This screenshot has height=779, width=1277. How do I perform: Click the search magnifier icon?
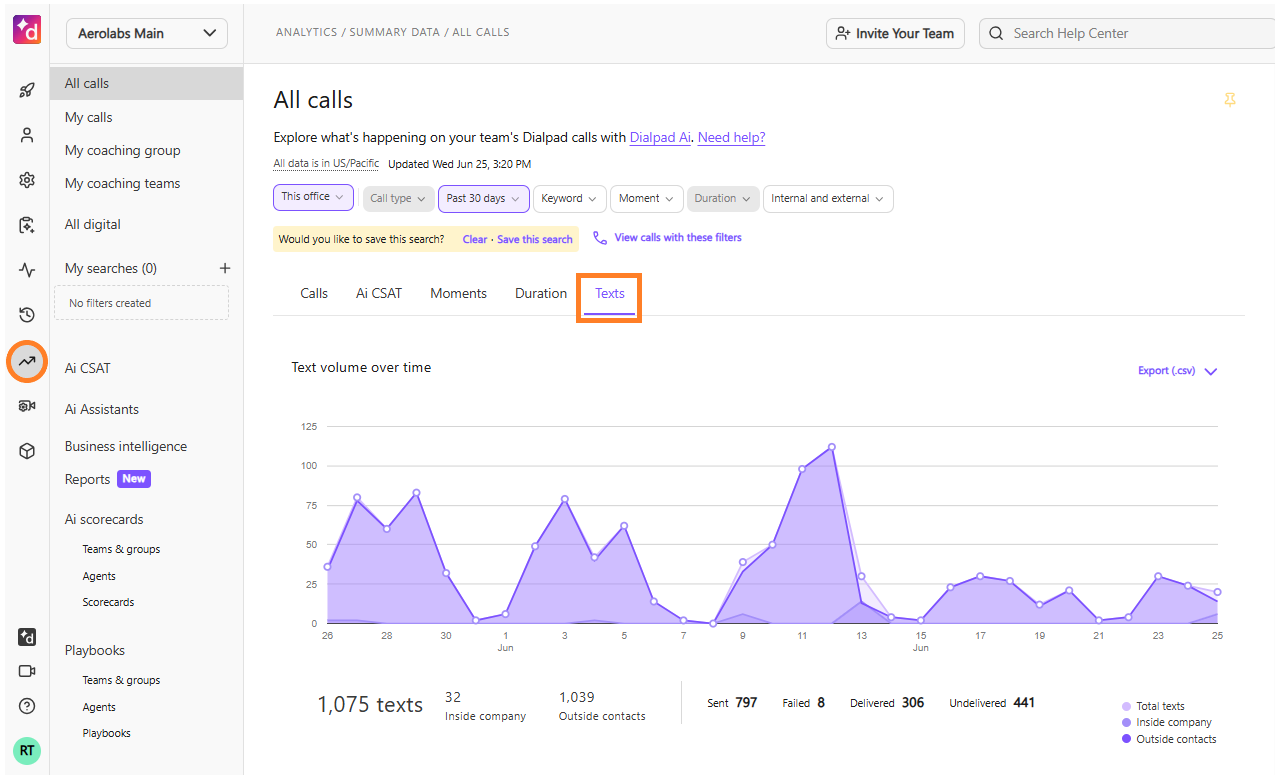pyautogui.click(x=996, y=33)
